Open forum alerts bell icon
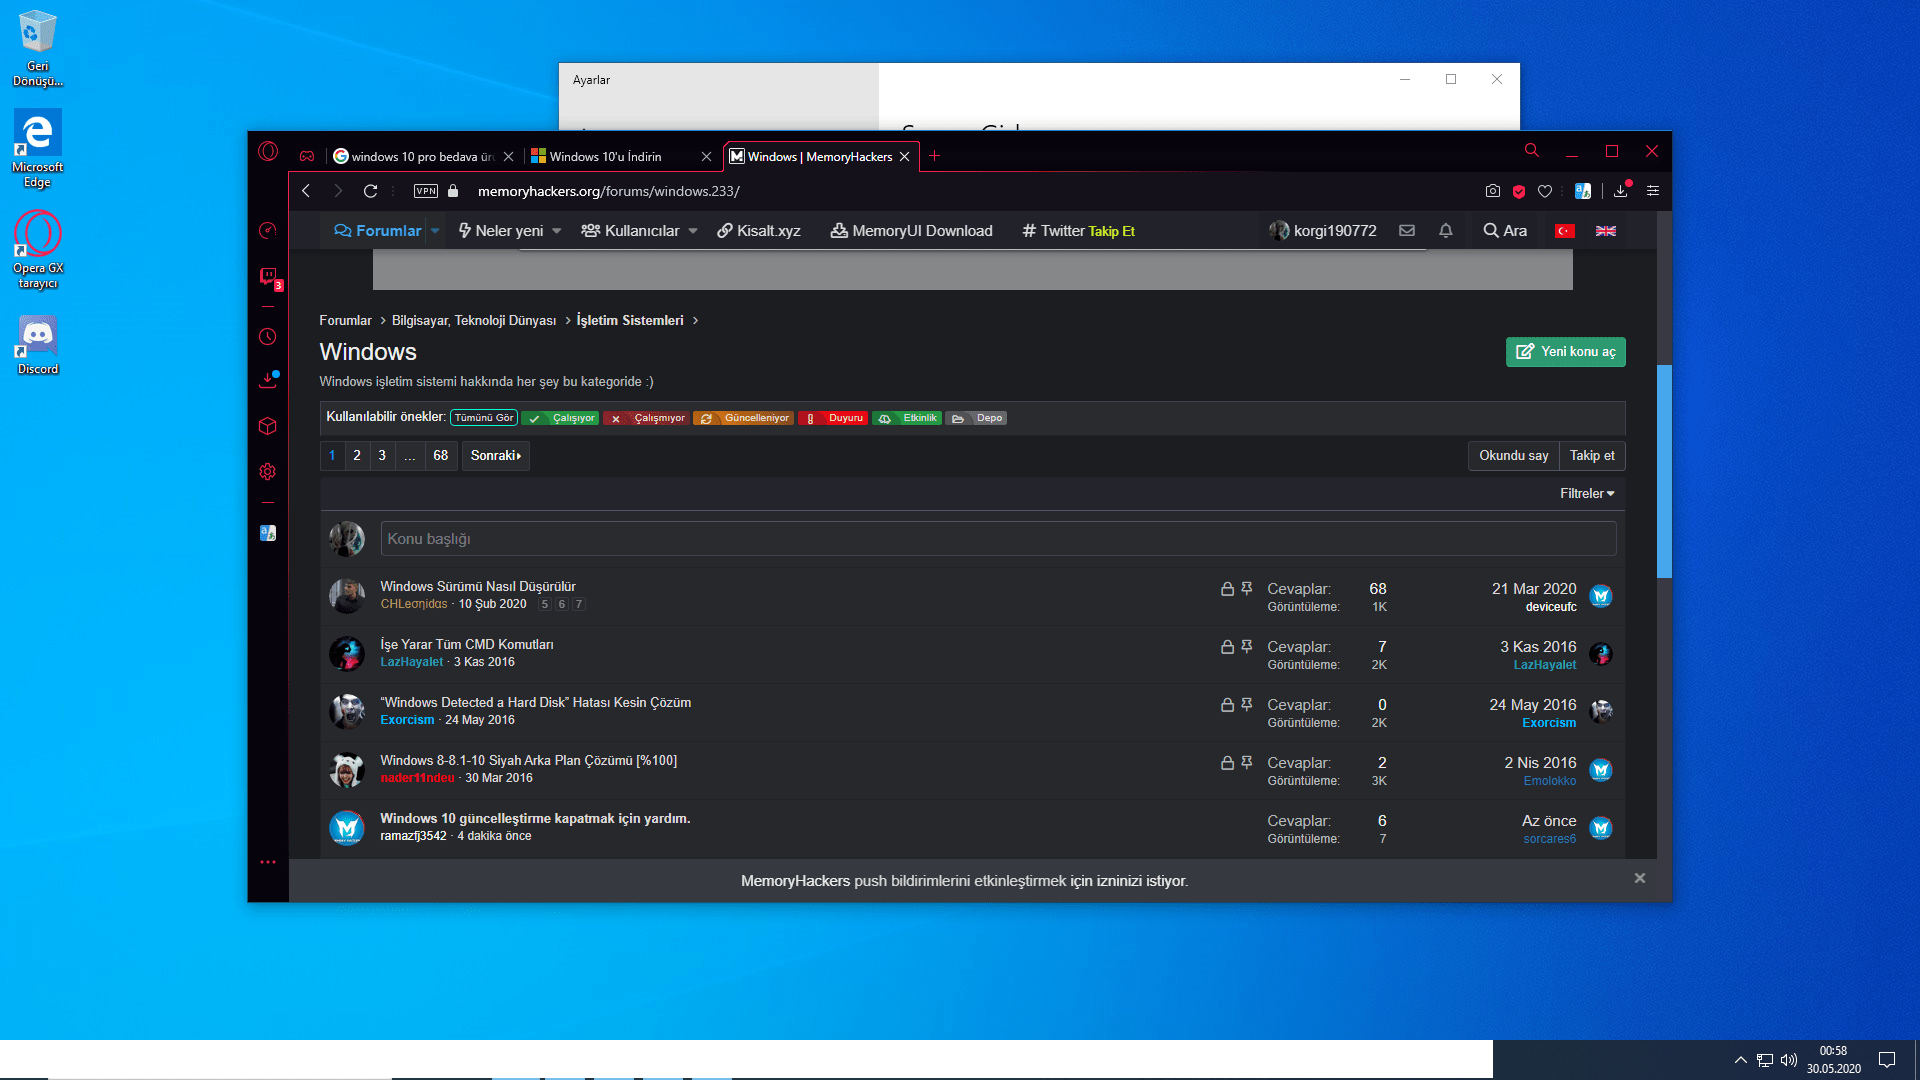The height and width of the screenshot is (1080, 1920). click(x=1446, y=231)
